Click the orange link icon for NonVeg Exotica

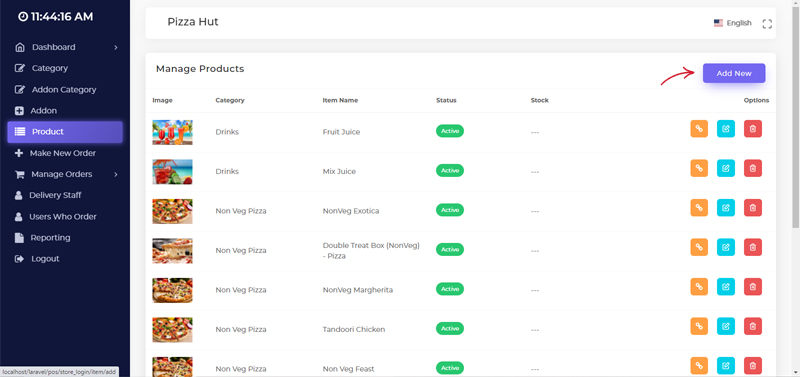pyautogui.click(x=699, y=208)
